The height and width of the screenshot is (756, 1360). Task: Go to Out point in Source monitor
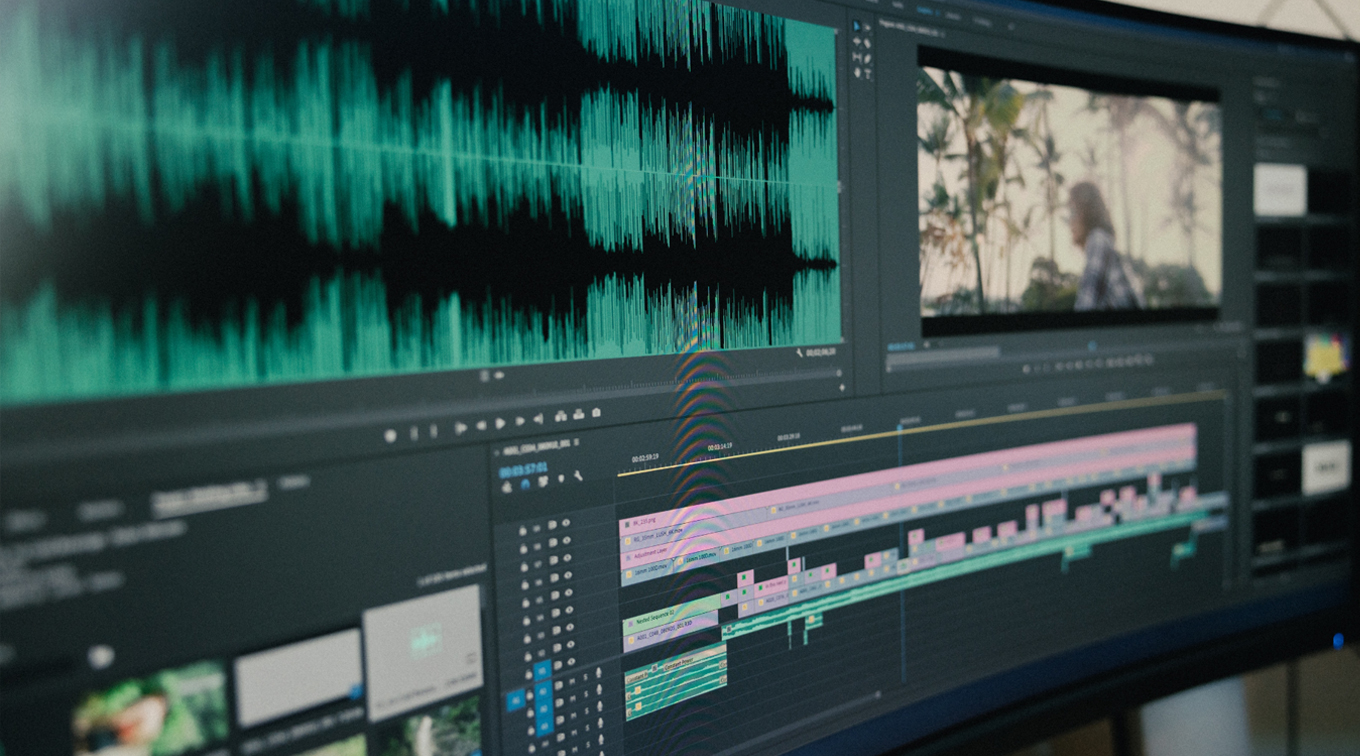tap(539, 419)
